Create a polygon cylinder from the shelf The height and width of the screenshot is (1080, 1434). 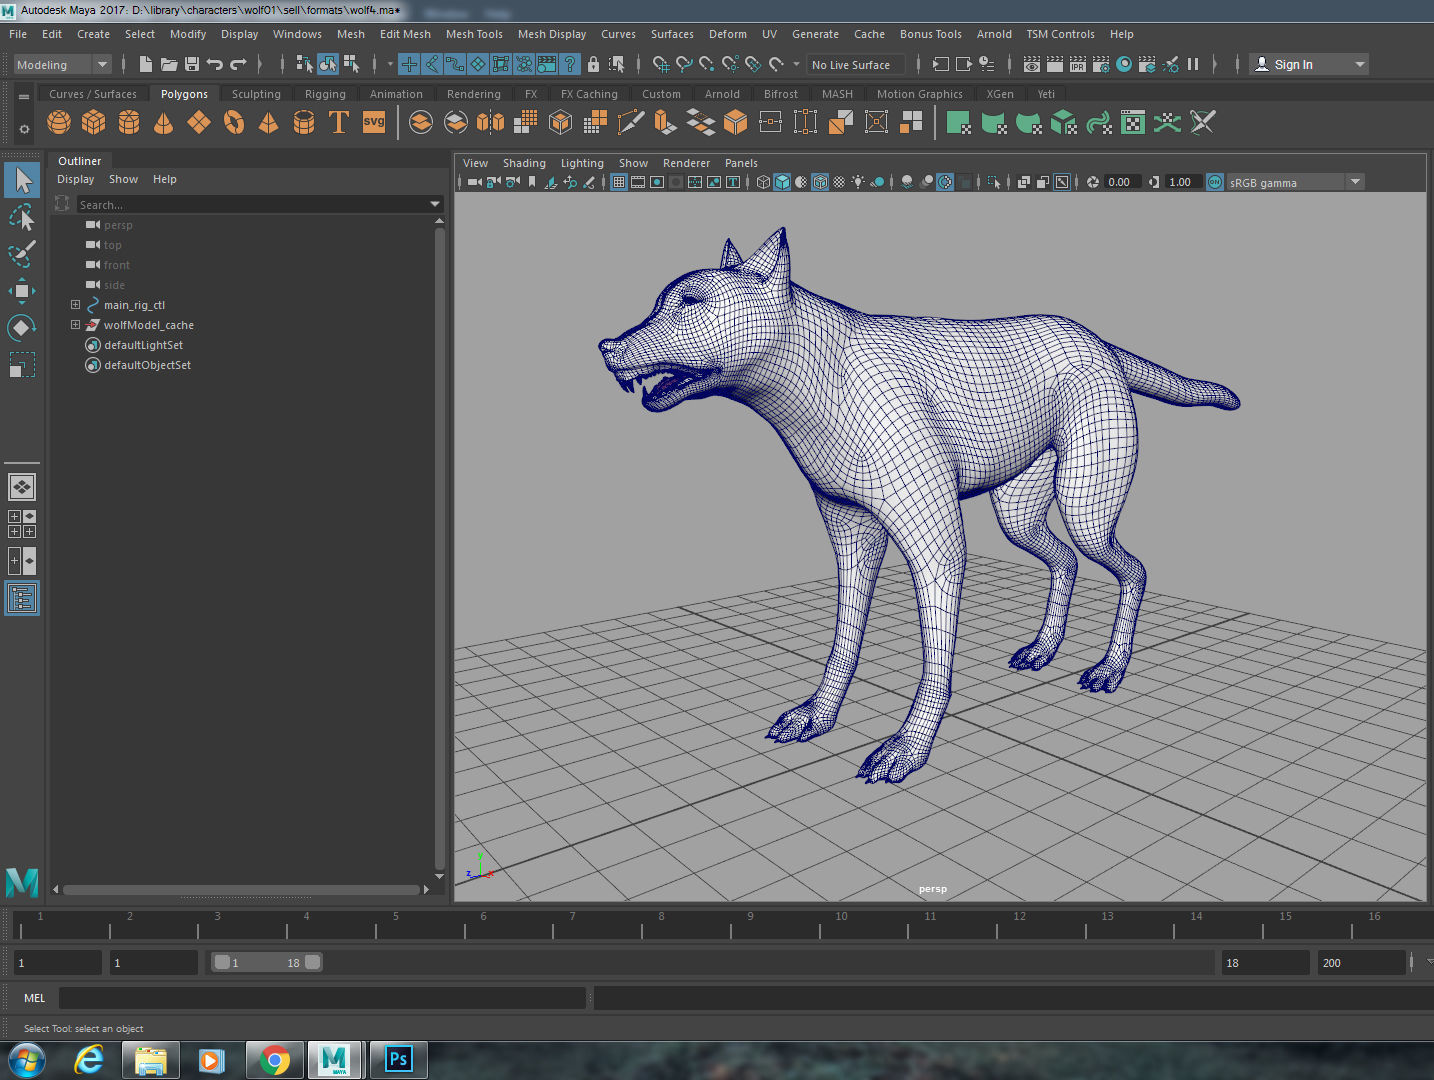129,123
